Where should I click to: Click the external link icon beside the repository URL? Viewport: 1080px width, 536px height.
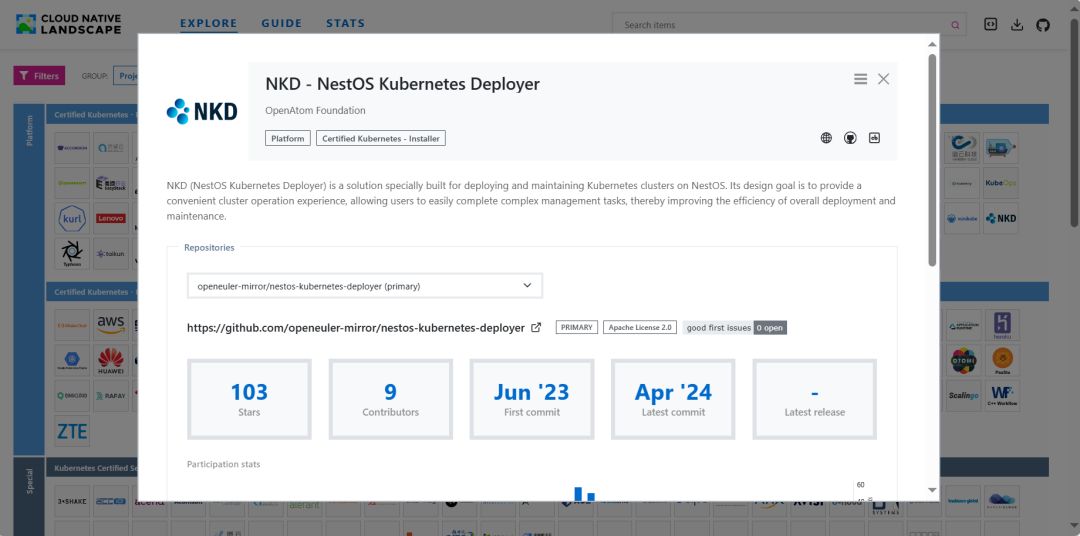(536, 327)
